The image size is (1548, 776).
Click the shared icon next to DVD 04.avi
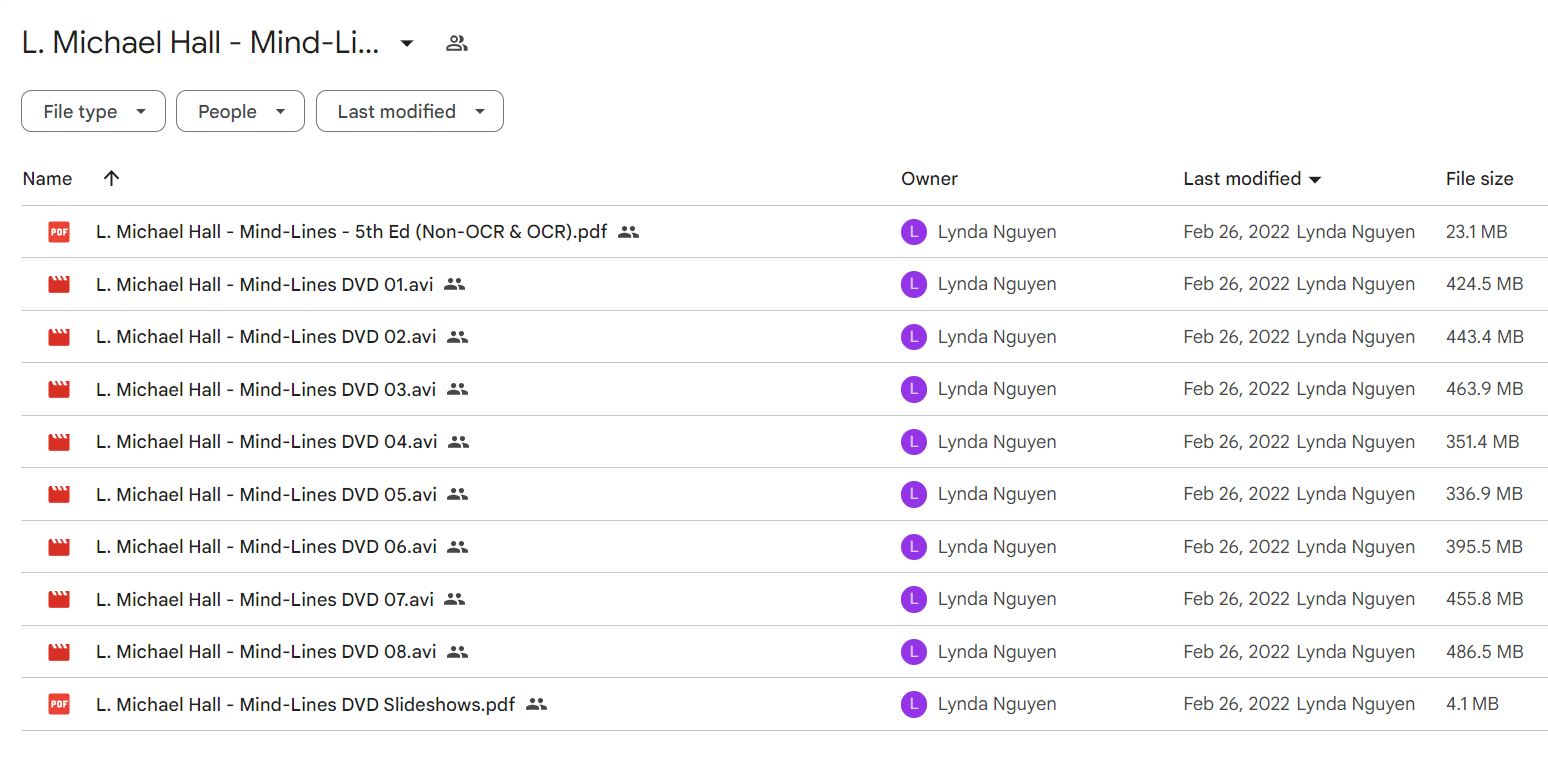pyautogui.click(x=458, y=442)
